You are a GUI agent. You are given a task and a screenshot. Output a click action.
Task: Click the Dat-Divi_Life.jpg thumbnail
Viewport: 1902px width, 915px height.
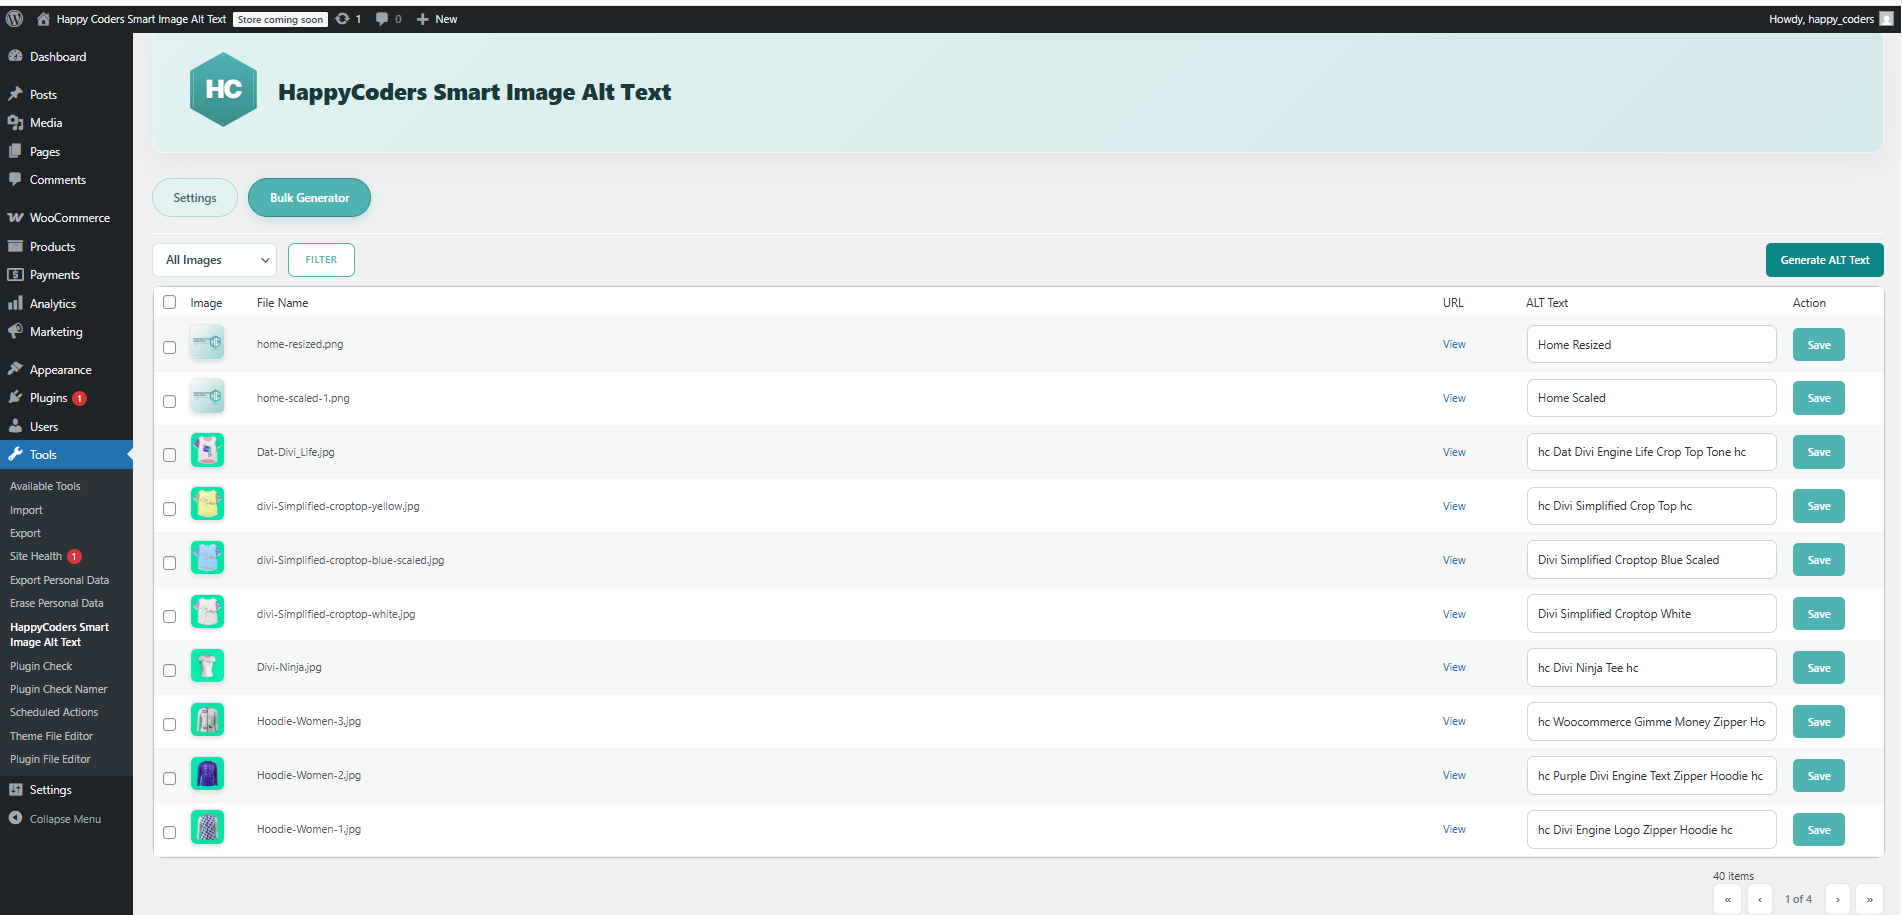point(207,451)
